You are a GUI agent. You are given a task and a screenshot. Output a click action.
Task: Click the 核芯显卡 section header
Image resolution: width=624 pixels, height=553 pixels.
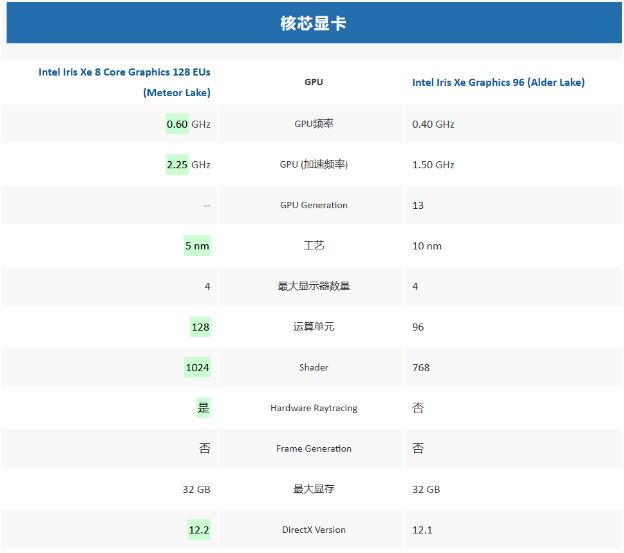coord(314,23)
